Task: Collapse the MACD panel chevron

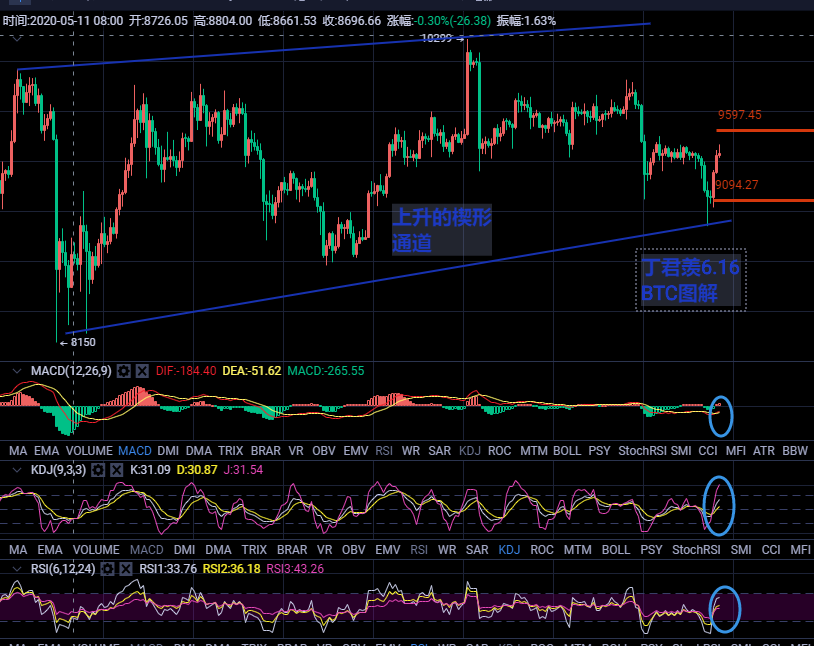Action: [x=15, y=371]
